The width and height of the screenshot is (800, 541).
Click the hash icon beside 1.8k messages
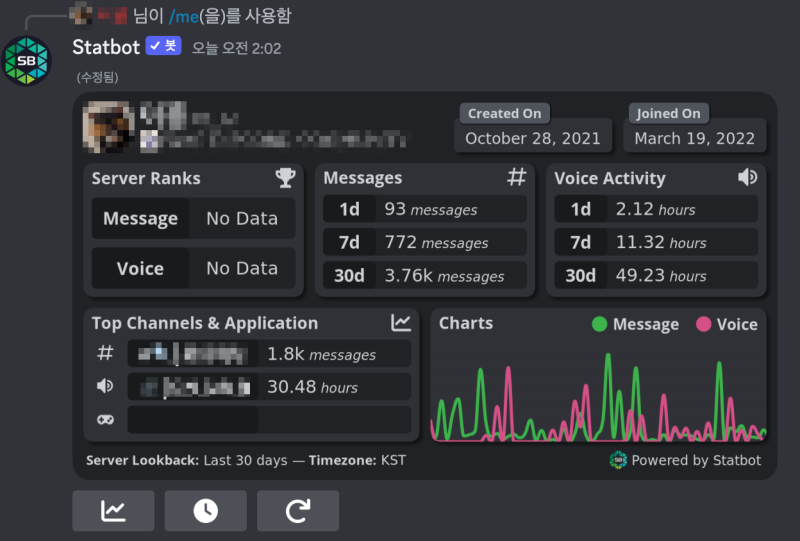105,353
